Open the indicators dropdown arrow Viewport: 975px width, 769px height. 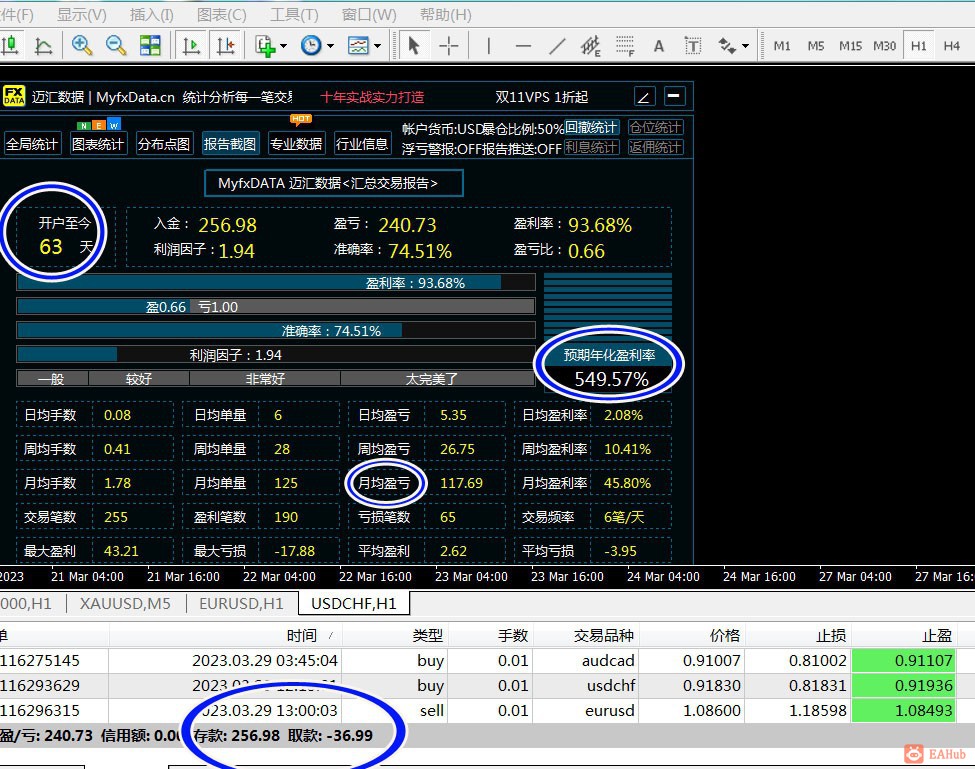(284, 45)
